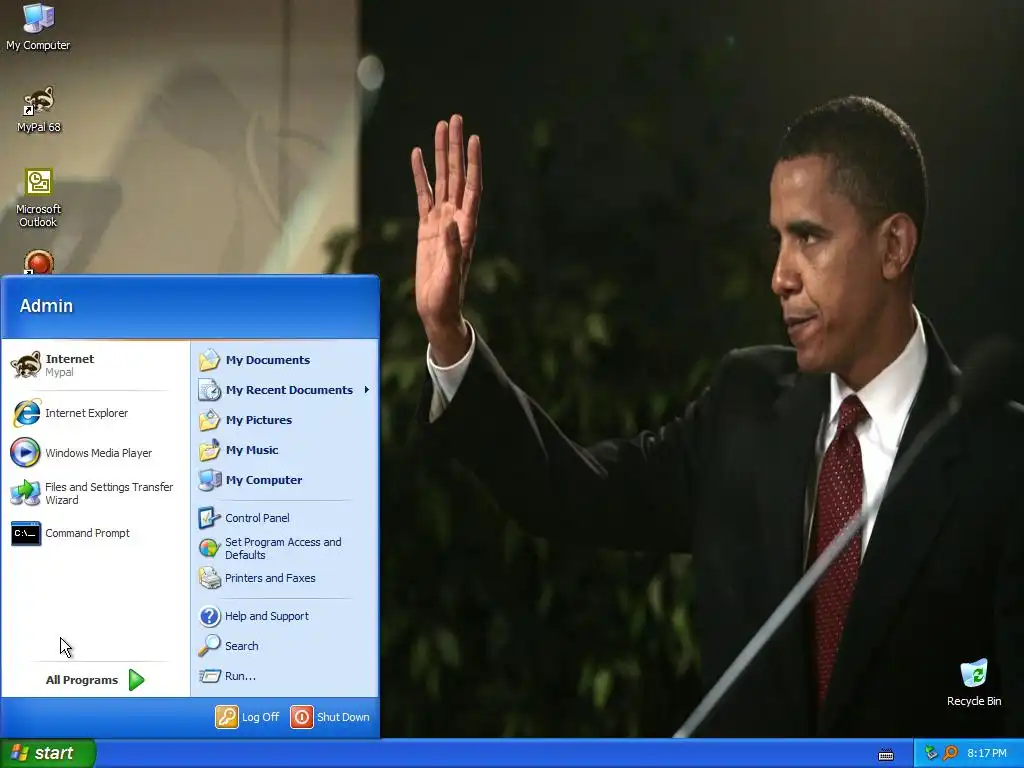The image size is (1024, 768).
Task: Open My Pictures folder
Action: tap(285, 421)
